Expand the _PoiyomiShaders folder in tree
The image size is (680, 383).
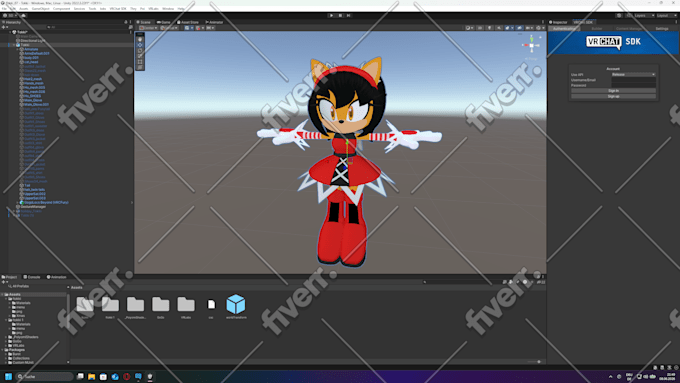pos(6,337)
